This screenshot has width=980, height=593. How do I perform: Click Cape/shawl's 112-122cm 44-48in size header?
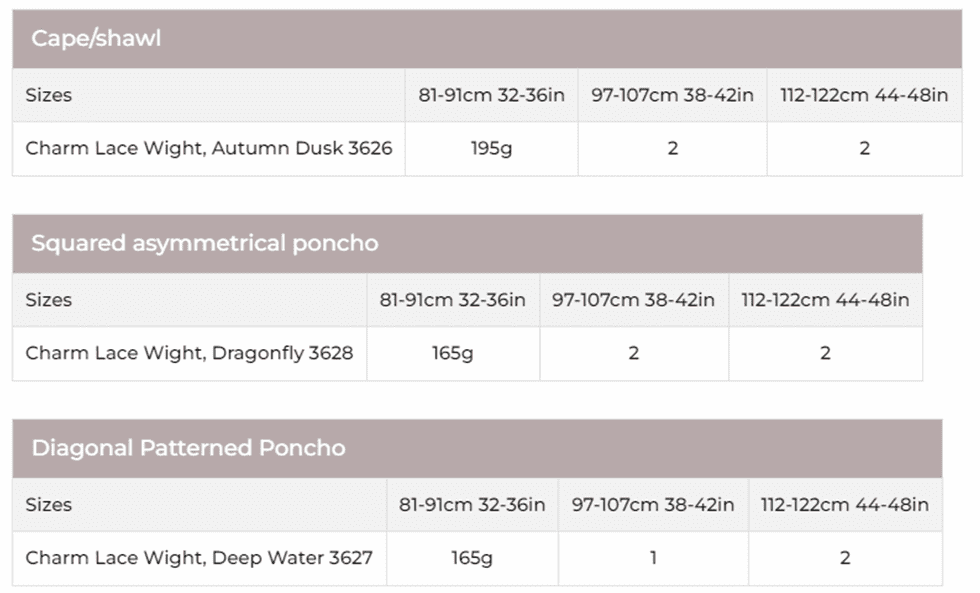[x=864, y=95]
